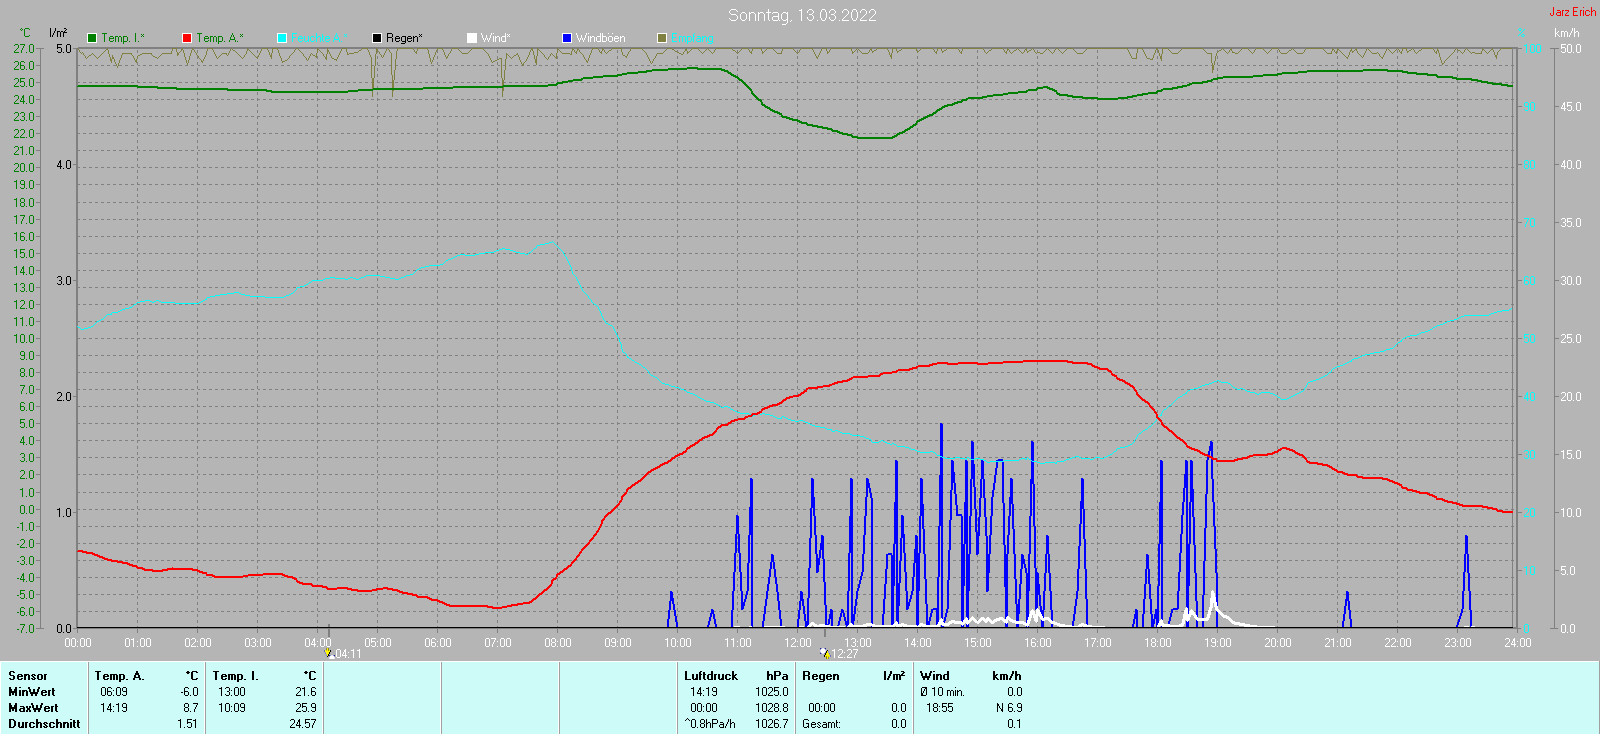Click the chart title Sonntag, 13.03.2022
The height and width of the screenshot is (734, 1600).
click(802, 15)
